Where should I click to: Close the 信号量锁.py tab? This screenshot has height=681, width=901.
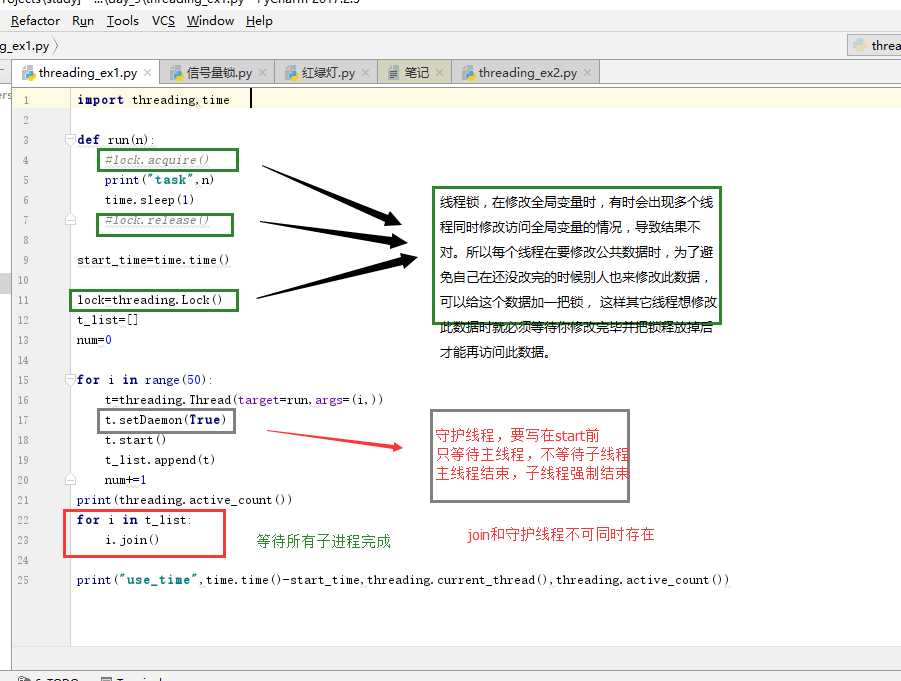263,72
